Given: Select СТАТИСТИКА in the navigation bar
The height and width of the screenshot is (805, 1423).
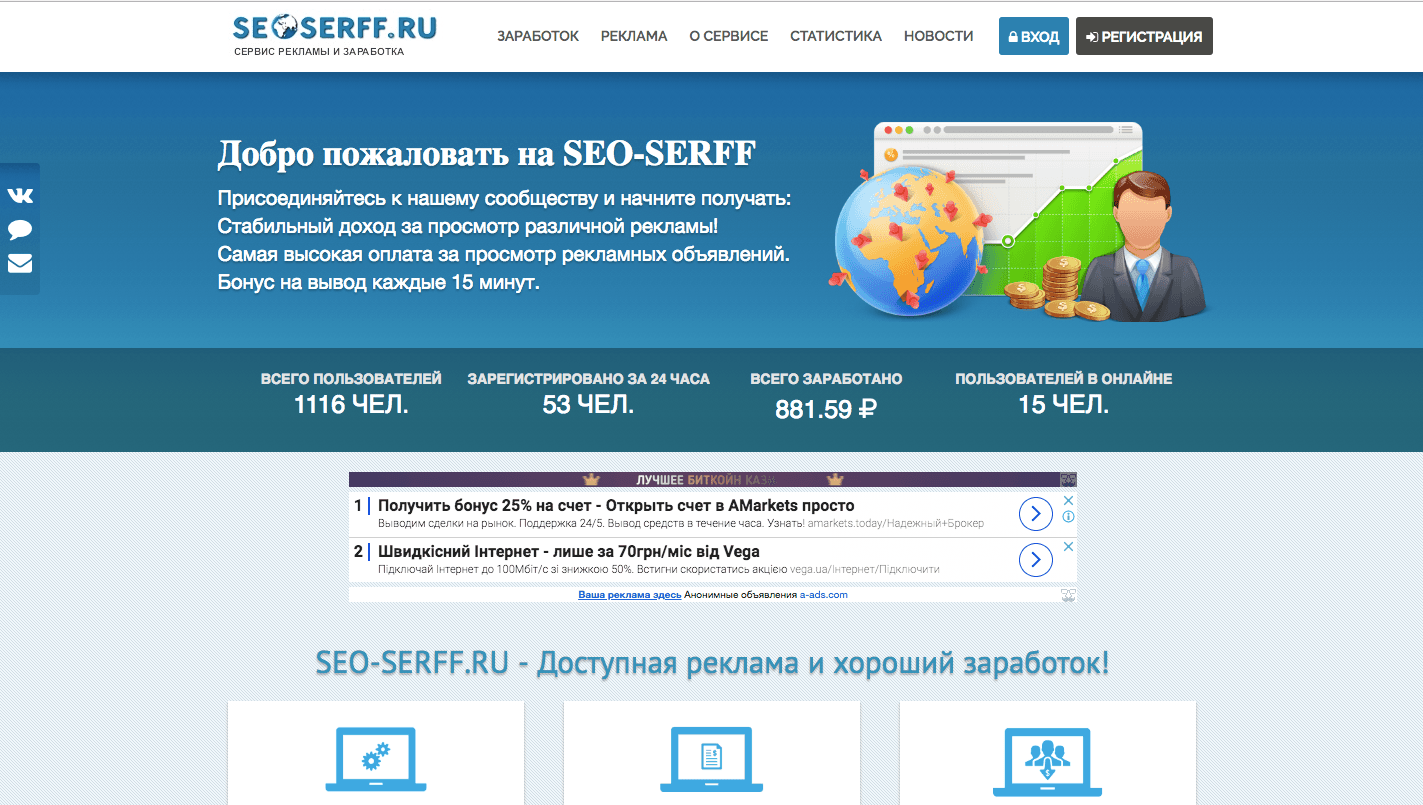Looking at the screenshot, I should tap(836, 35).
